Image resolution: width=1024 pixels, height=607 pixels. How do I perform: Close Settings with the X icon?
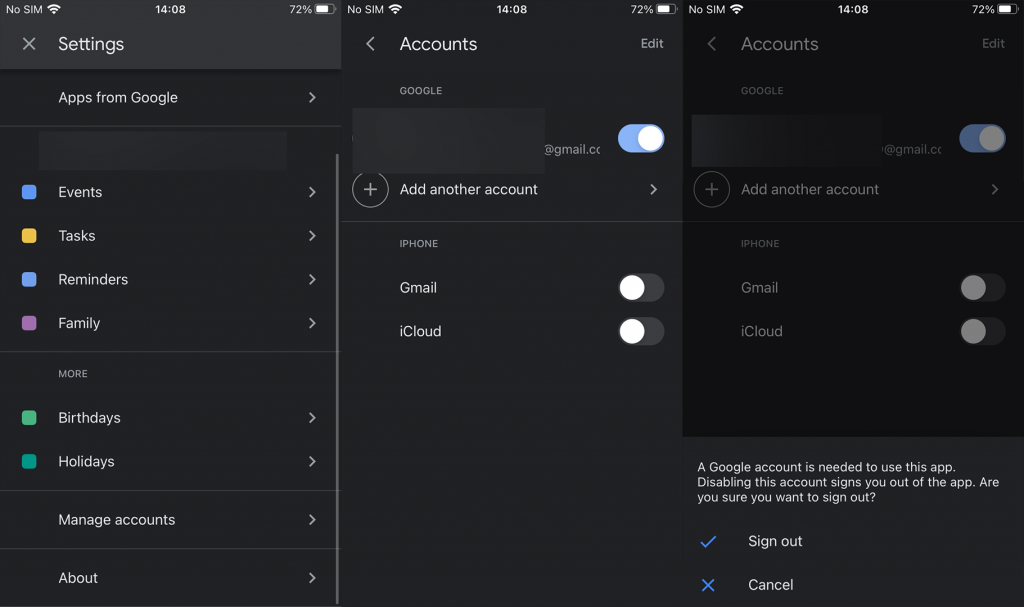[x=29, y=44]
